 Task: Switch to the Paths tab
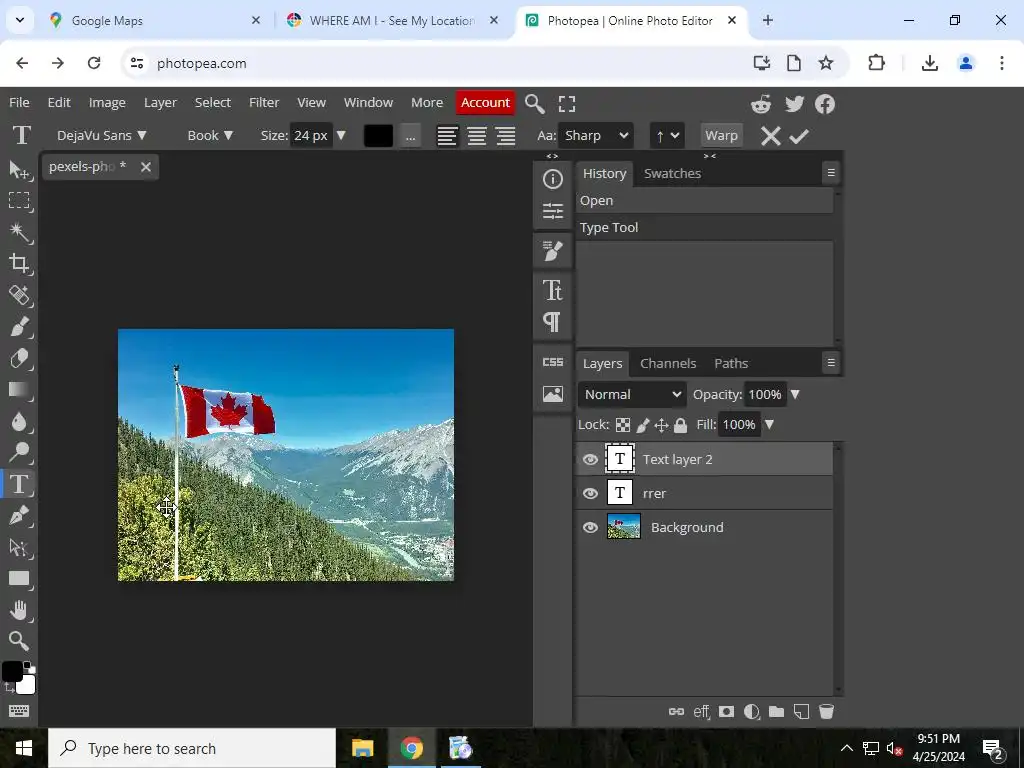pos(731,364)
